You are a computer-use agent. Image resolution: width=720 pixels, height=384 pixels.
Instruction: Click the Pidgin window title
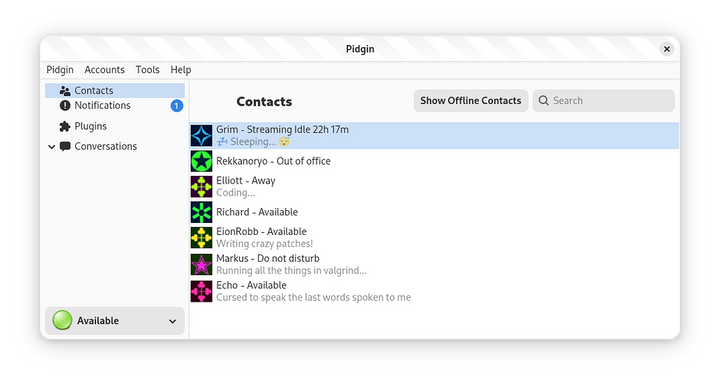[360, 49]
